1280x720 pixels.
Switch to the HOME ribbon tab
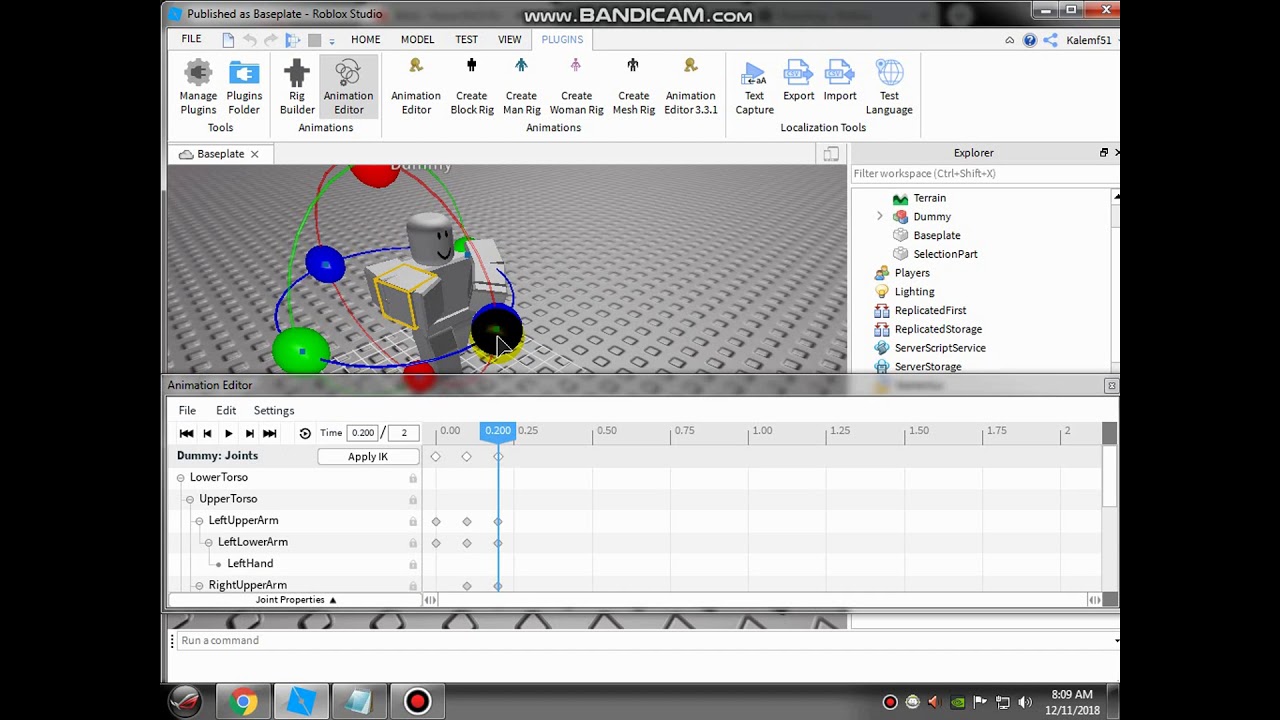coord(365,39)
